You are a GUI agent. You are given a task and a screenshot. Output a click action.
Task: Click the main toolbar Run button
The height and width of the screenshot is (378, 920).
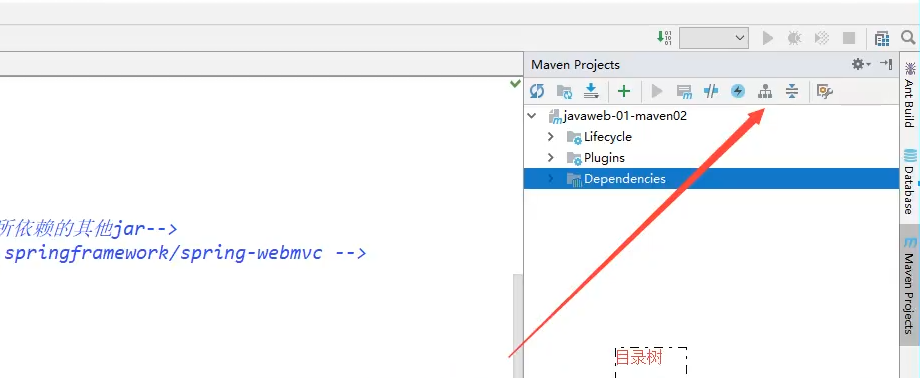767,38
